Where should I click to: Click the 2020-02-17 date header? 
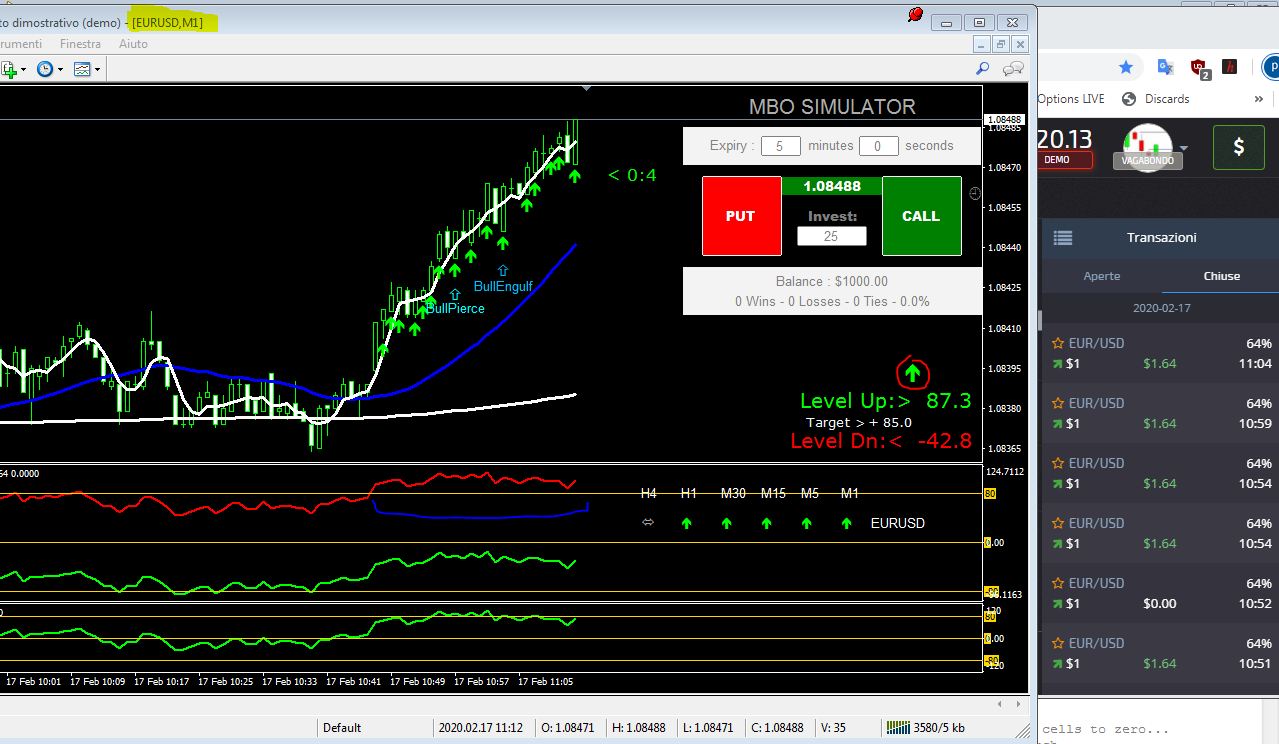[1160, 308]
